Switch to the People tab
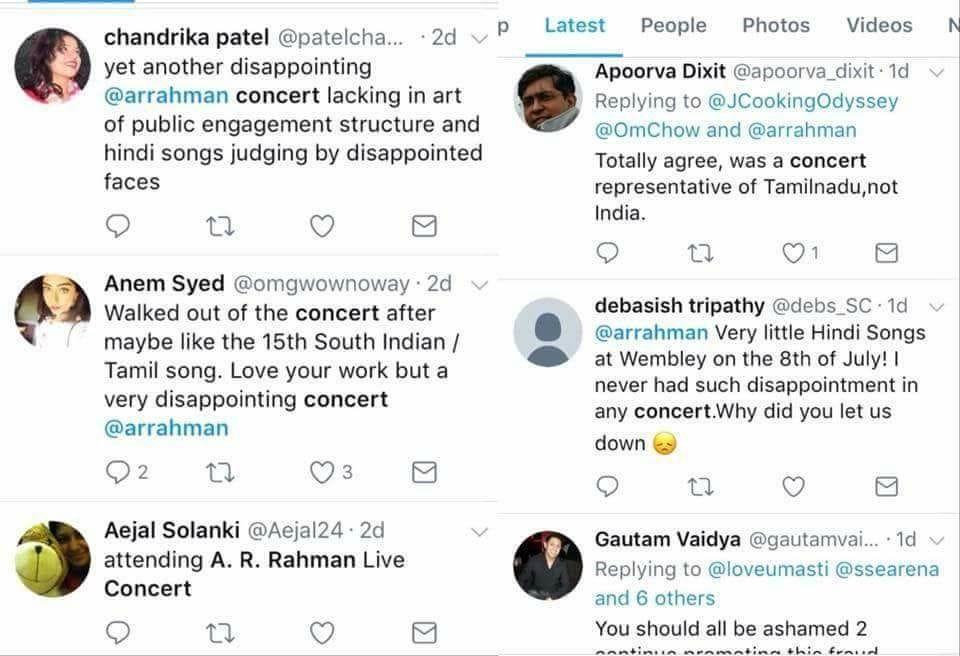This screenshot has width=960, height=656. pos(673,26)
